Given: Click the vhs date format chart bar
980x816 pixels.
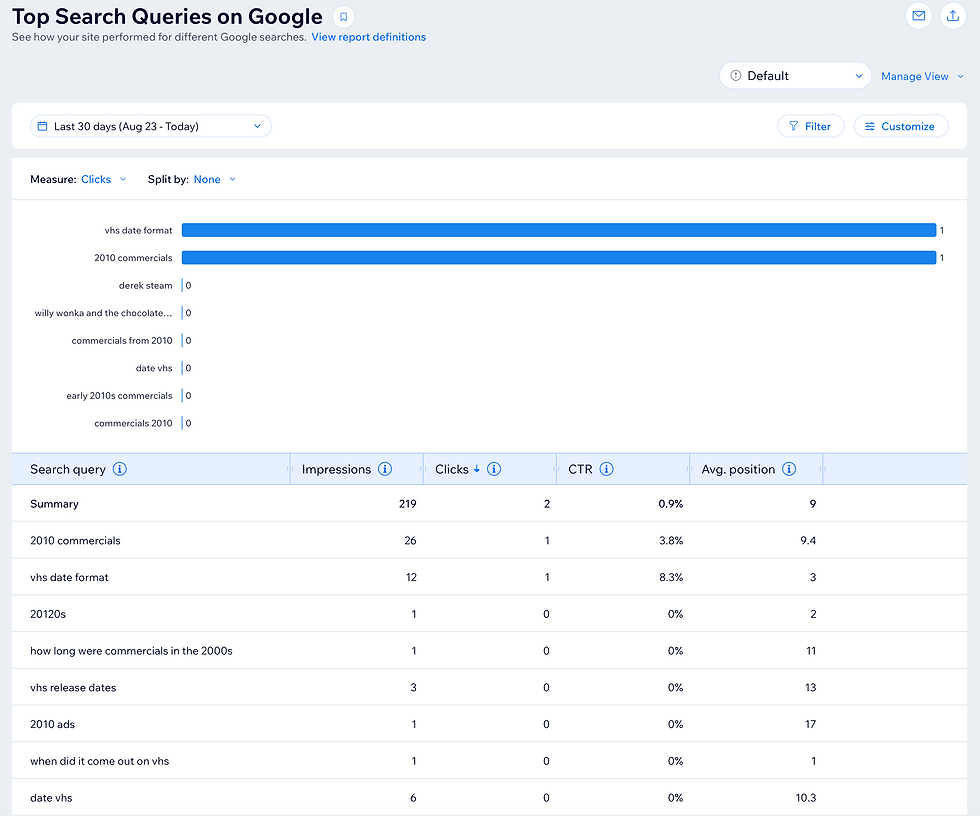Looking at the screenshot, I should pyautogui.click(x=559, y=230).
